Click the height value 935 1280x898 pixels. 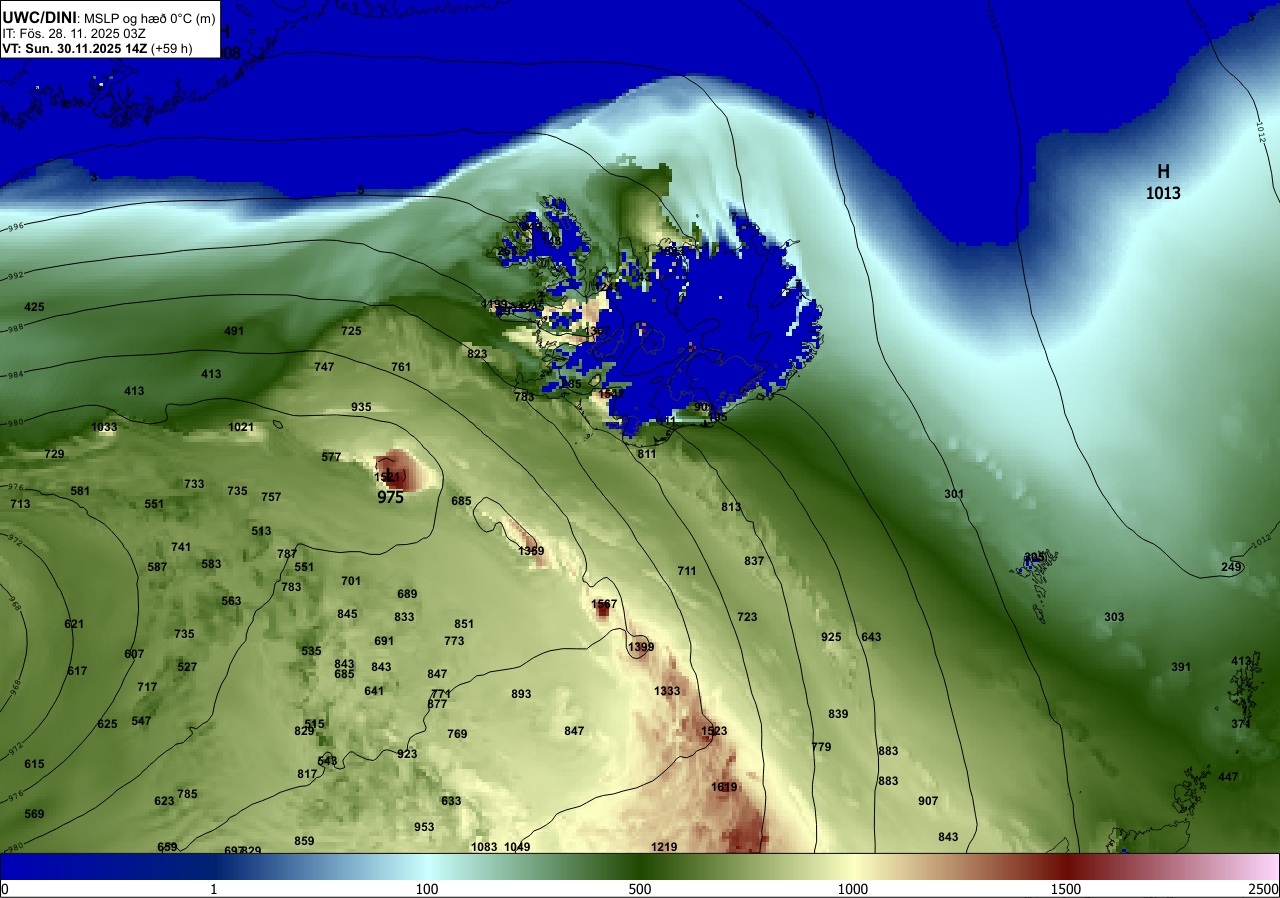[361, 407]
